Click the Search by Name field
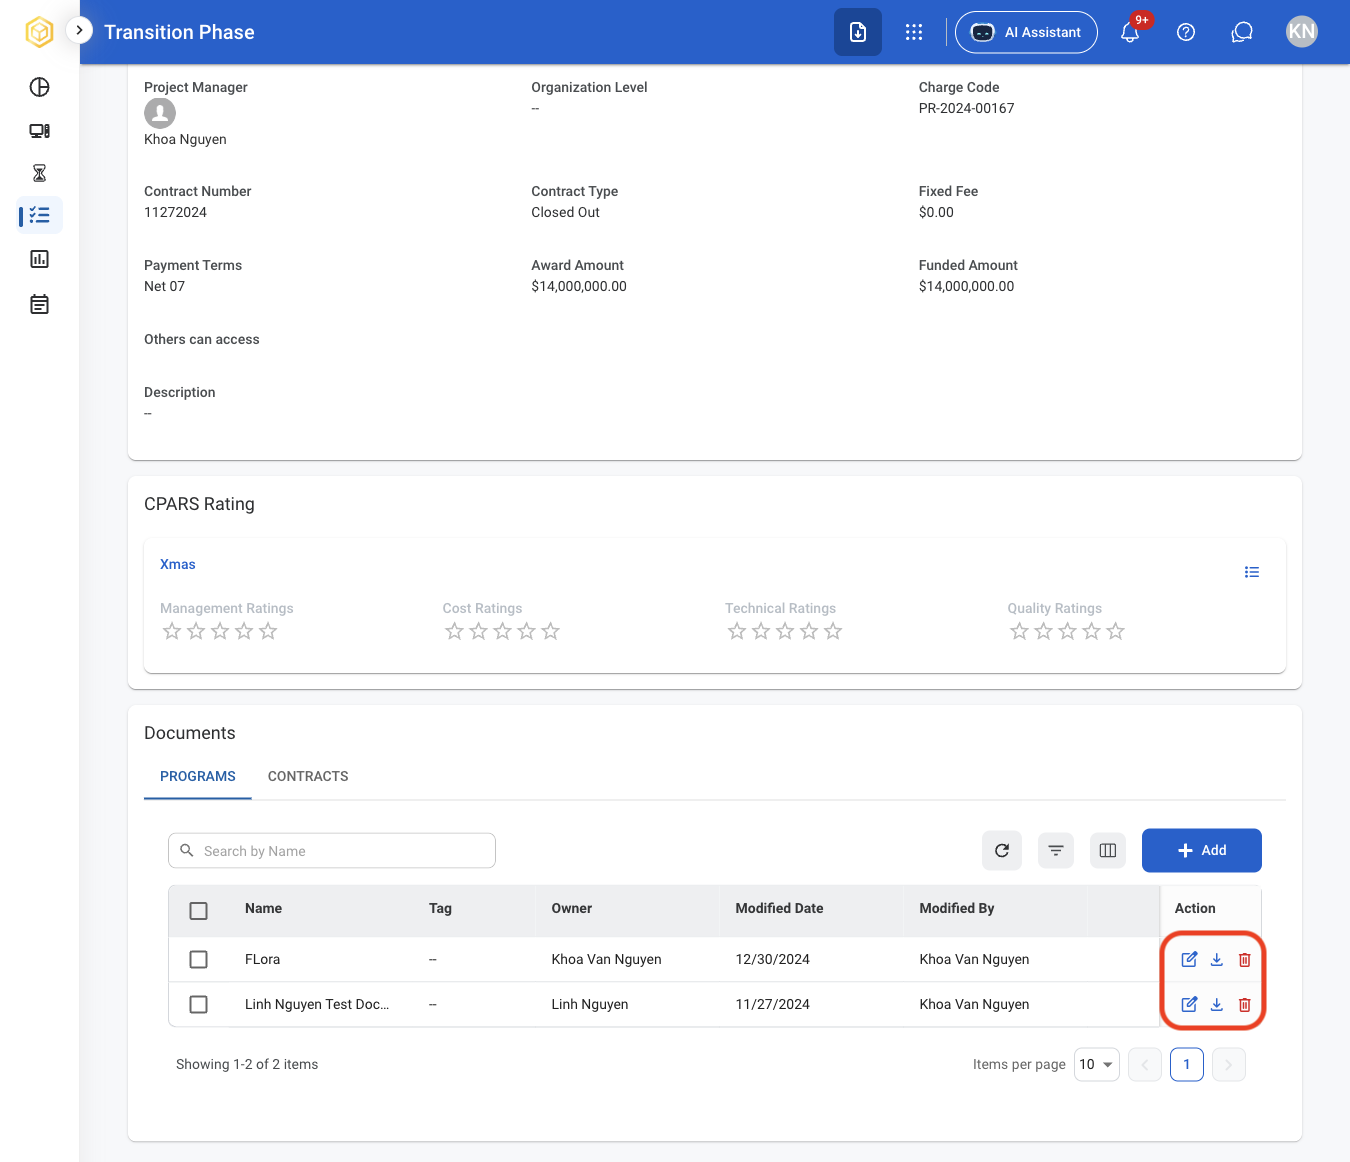Screen dimensions: 1350x1162 pyautogui.click(x=332, y=851)
